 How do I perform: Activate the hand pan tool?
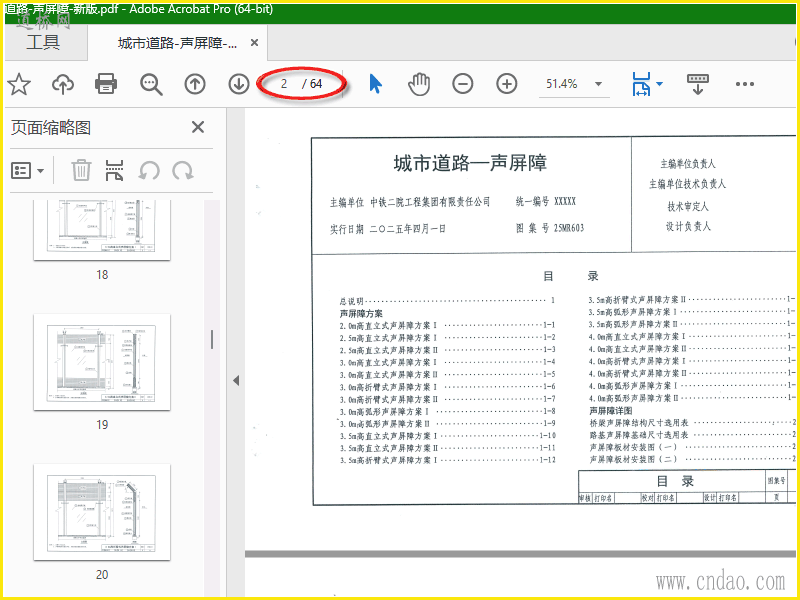(419, 84)
